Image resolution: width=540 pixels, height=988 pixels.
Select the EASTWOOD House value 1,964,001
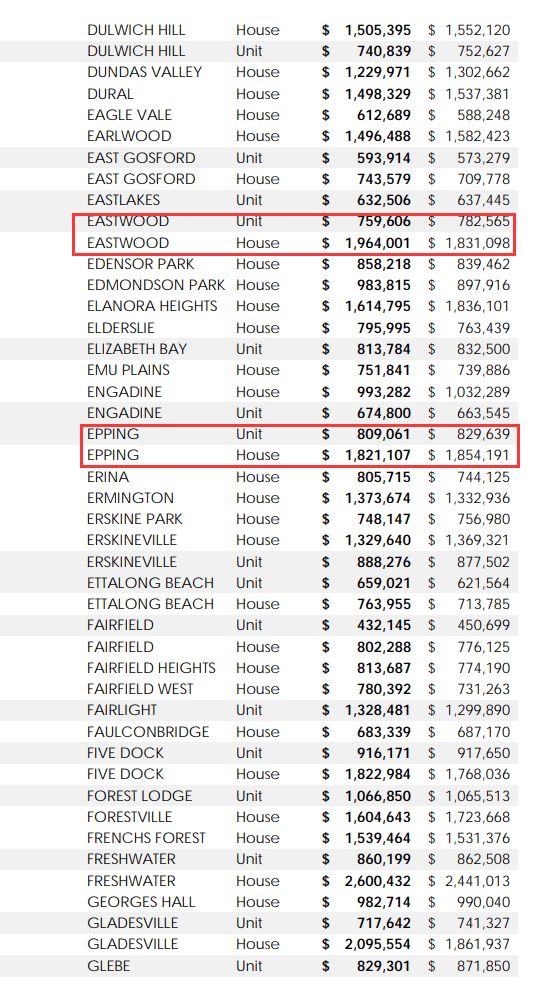378,243
